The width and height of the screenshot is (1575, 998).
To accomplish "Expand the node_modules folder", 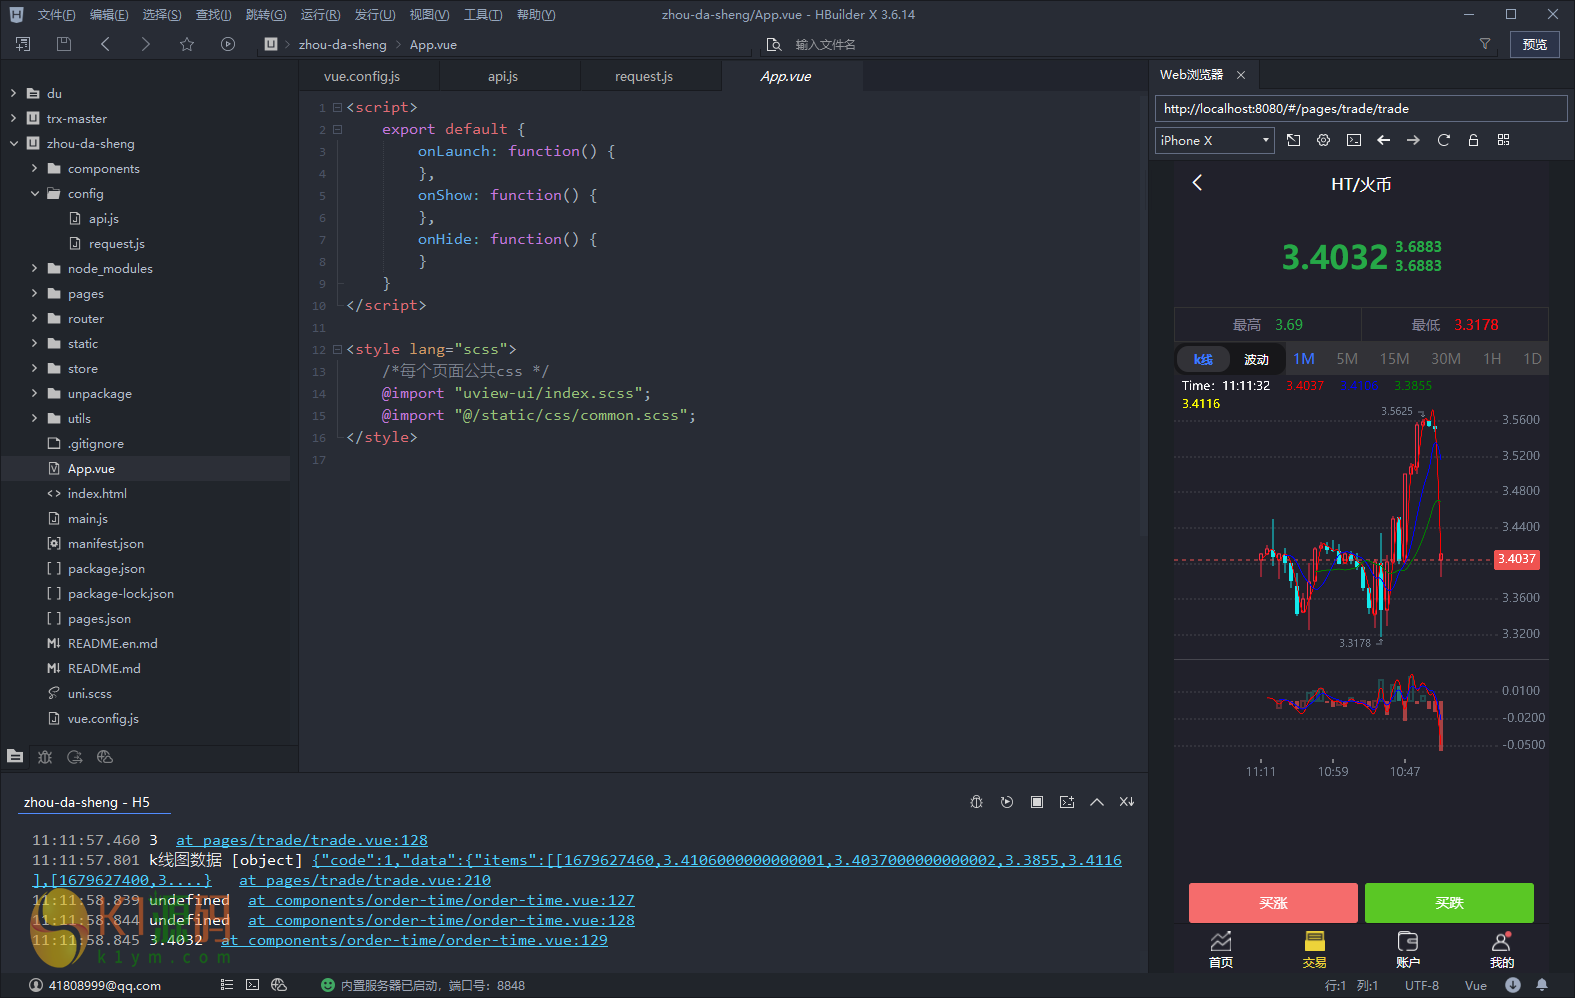I will click(x=35, y=268).
